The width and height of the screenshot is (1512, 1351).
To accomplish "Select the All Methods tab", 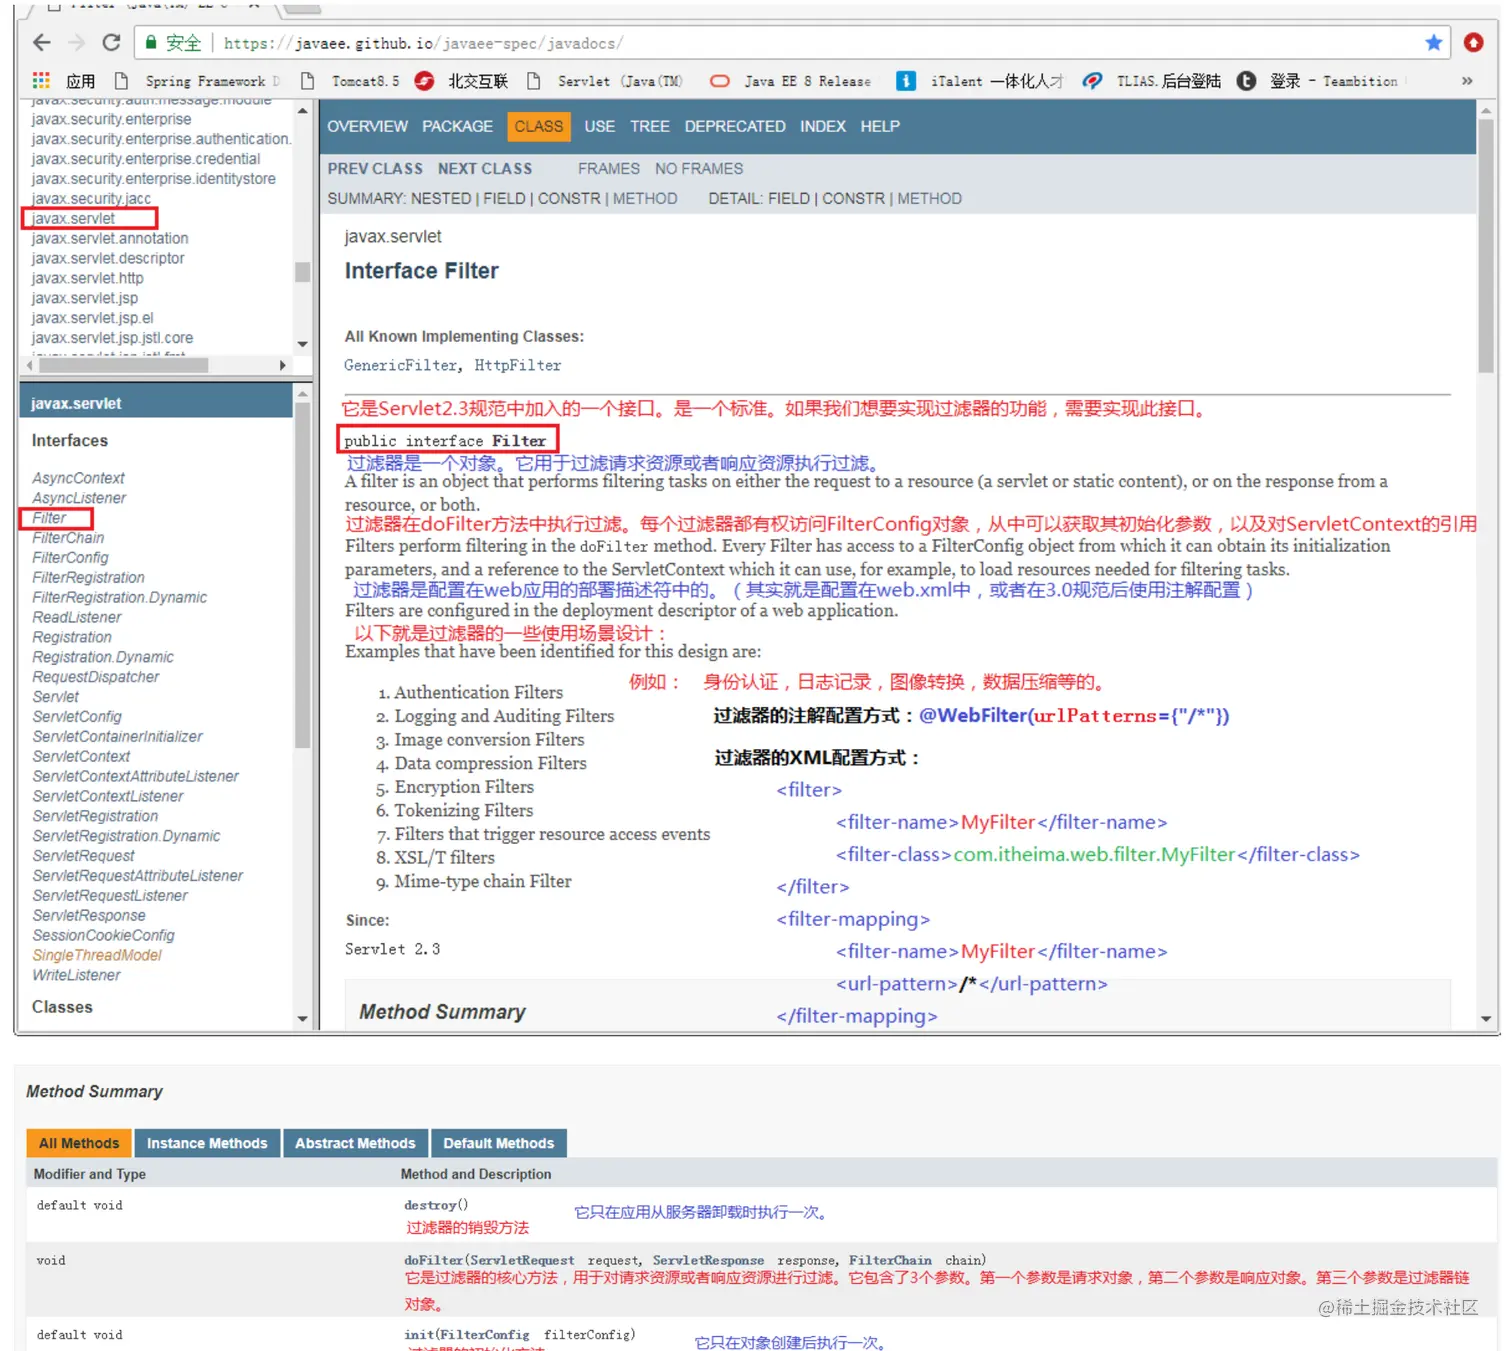I will click(79, 1143).
